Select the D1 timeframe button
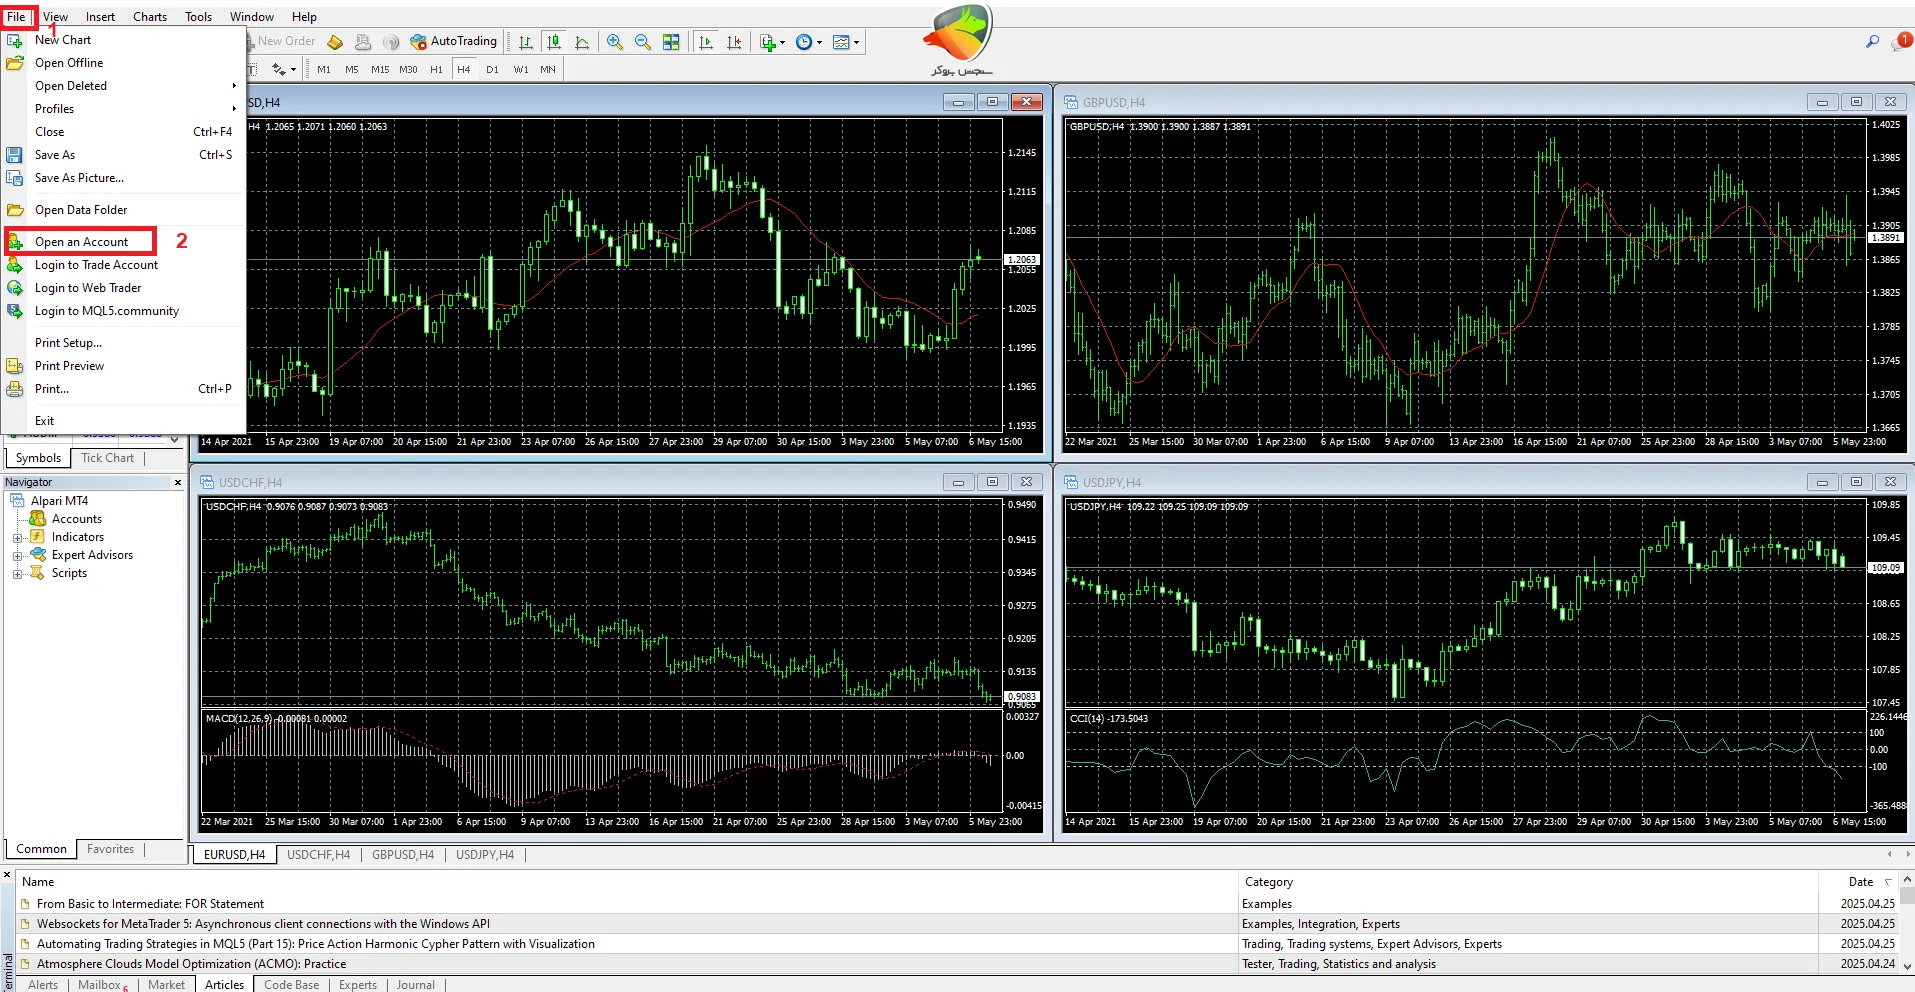This screenshot has height=992, width=1915. pos(492,69)
